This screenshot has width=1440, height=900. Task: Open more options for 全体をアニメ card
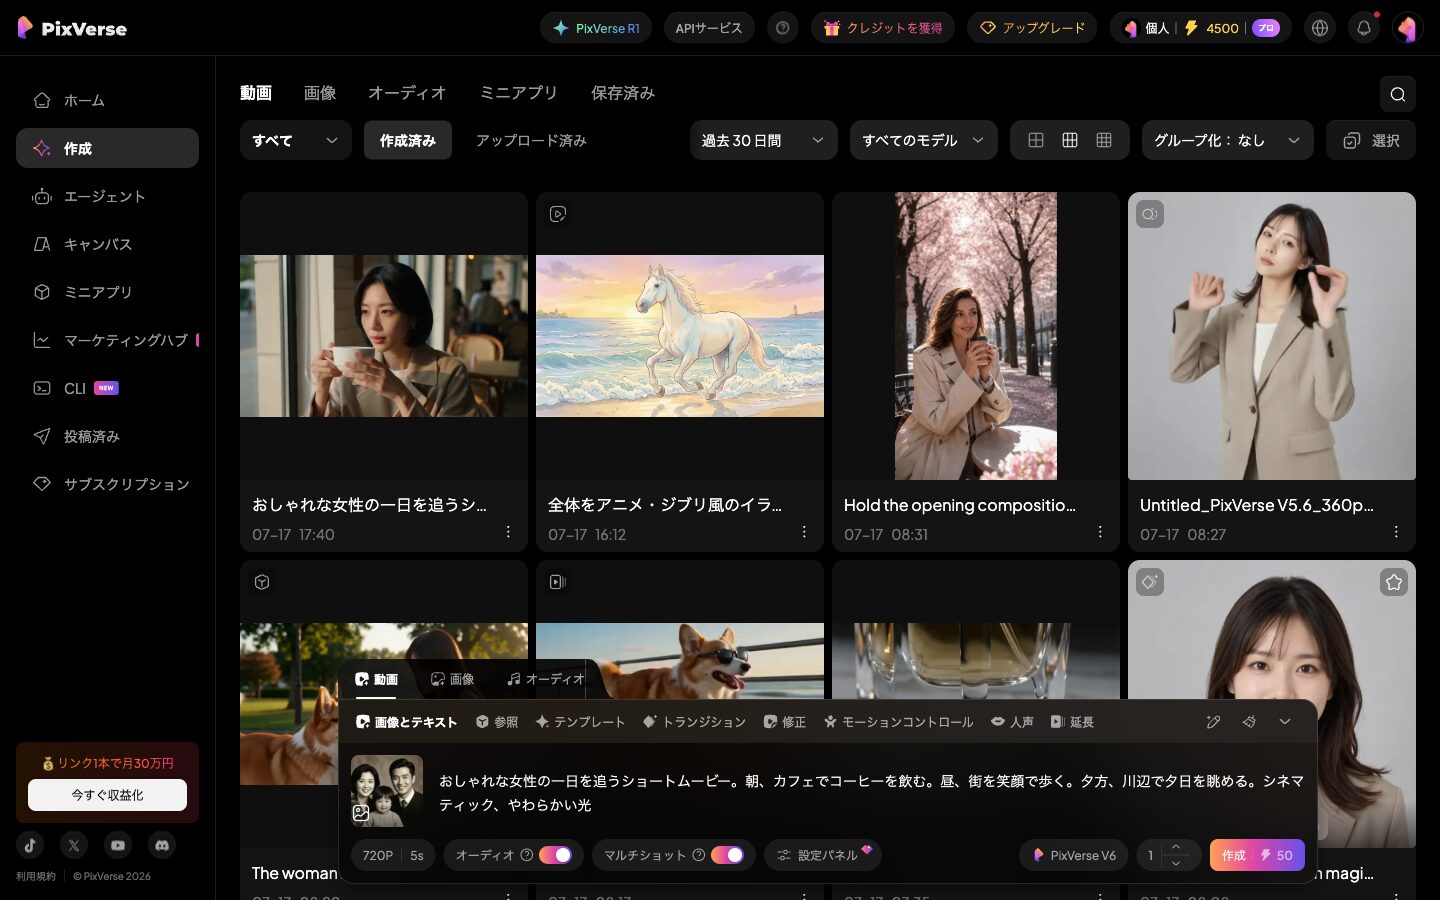pos(804,532)
